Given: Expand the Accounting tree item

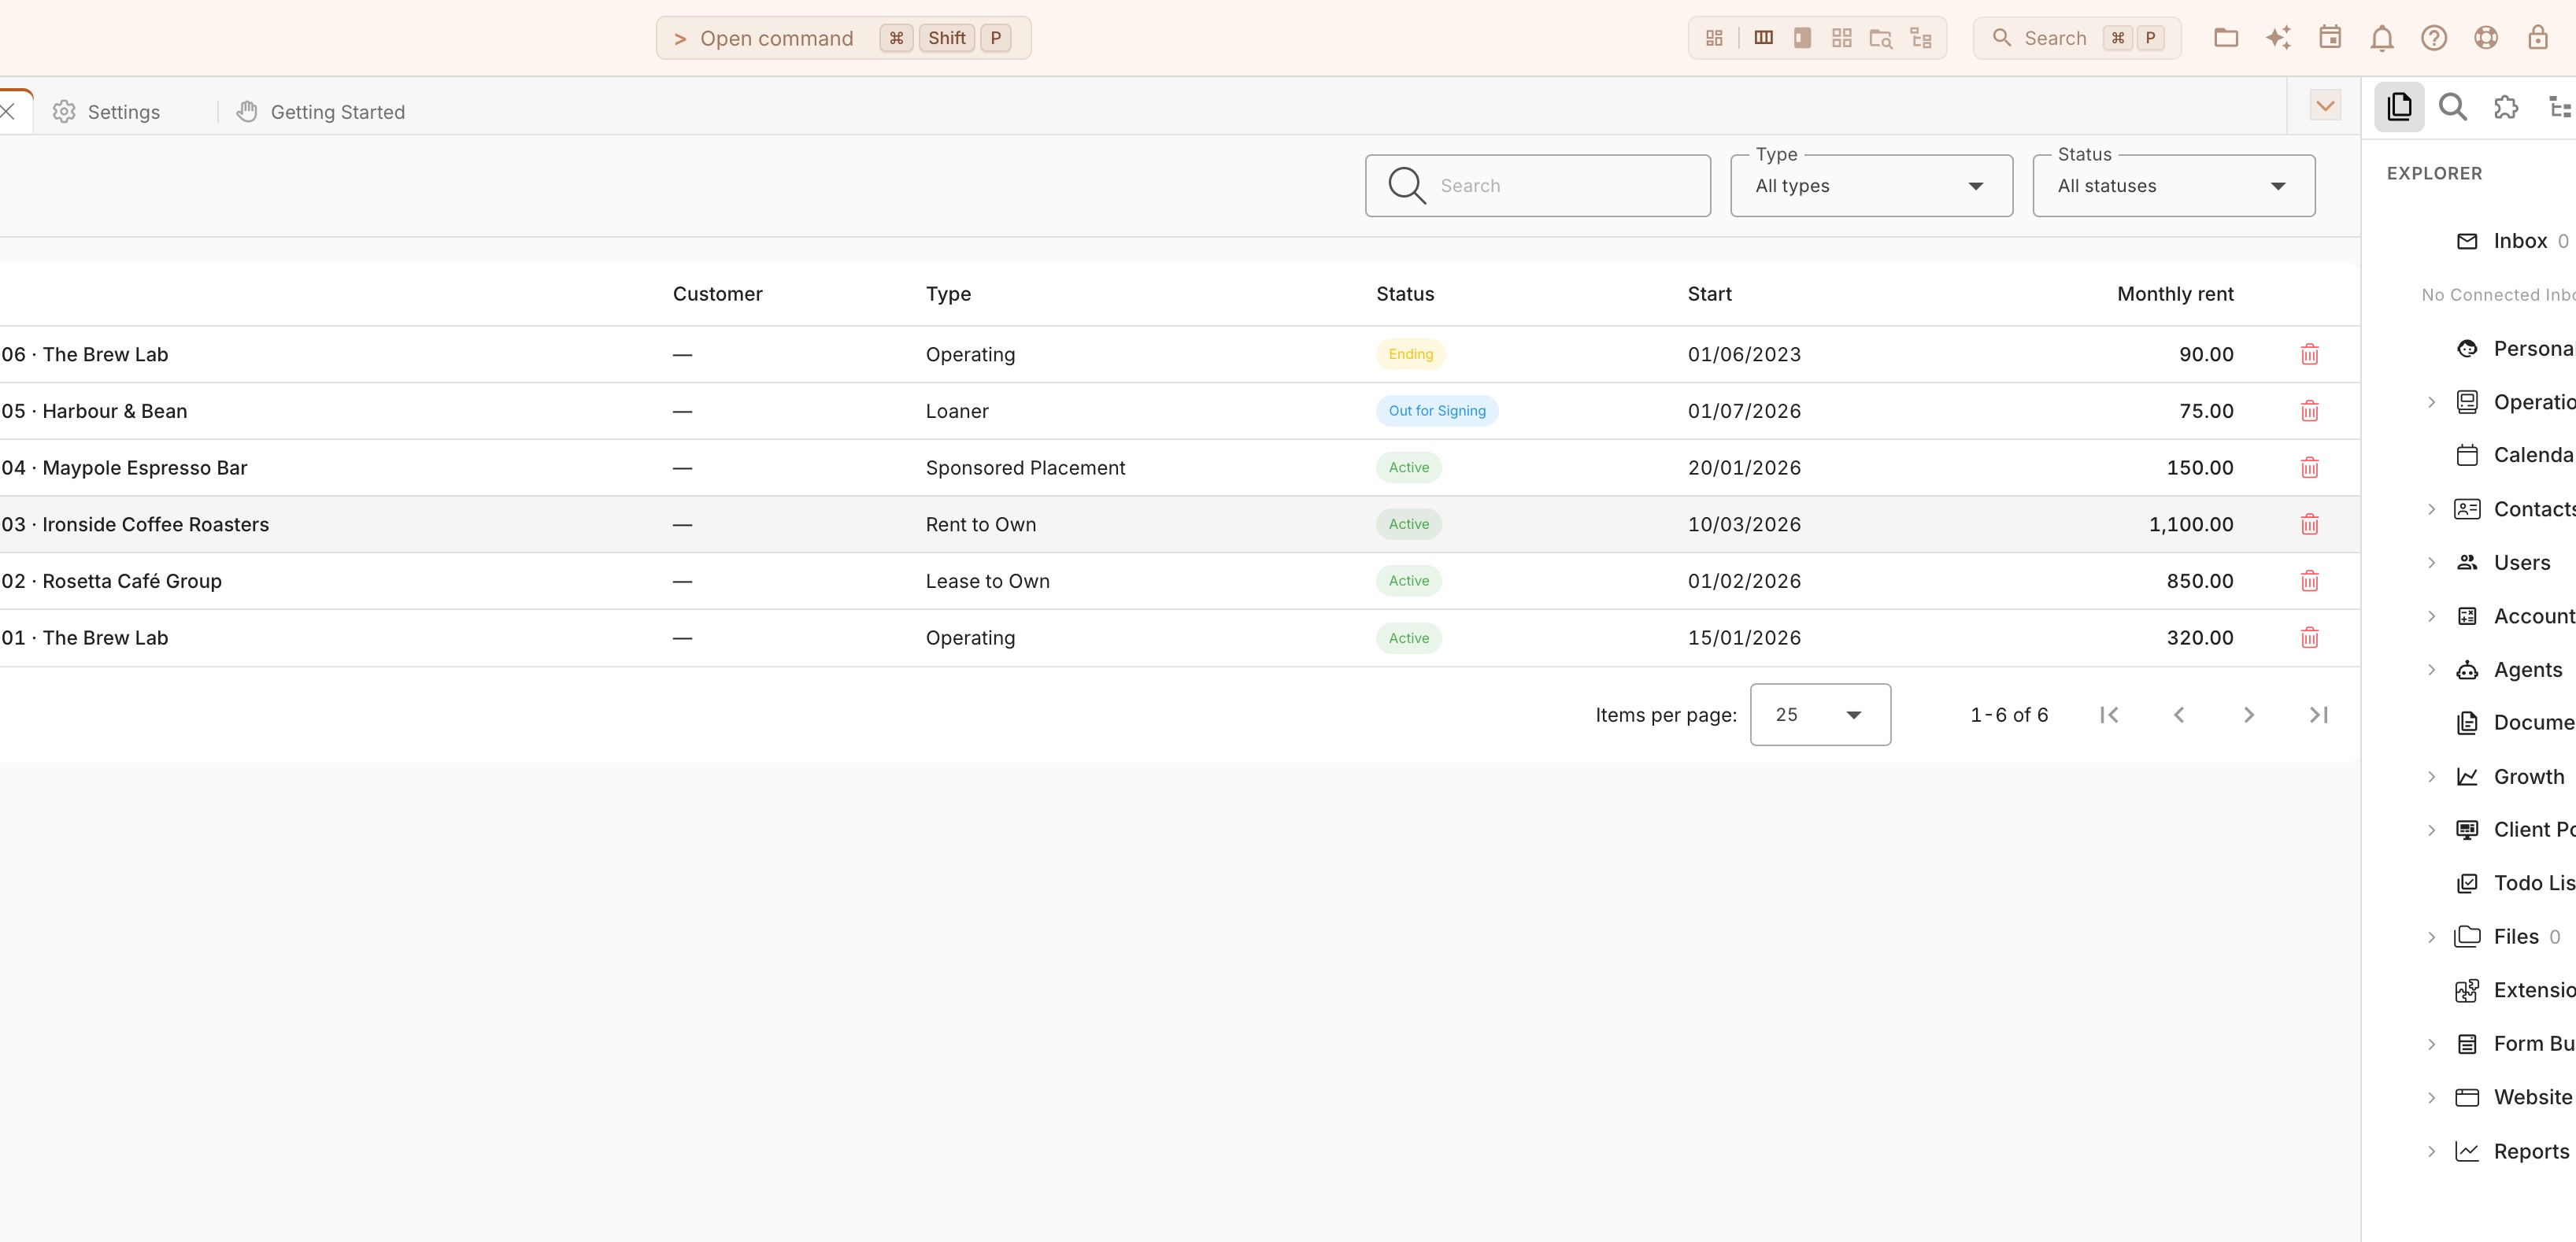Looking at the screenshot, I should coord(2431,616).
